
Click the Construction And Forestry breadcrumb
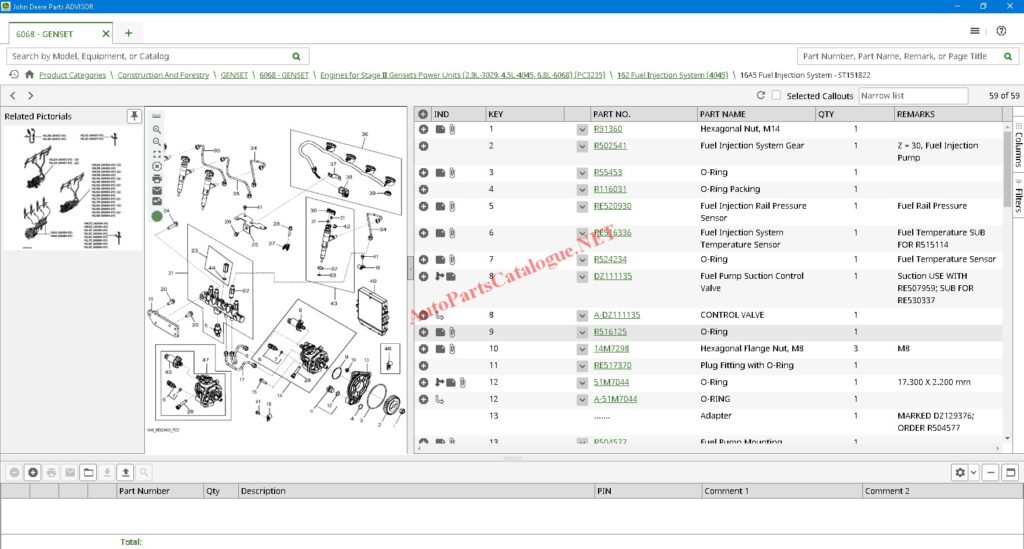(x=163, y=75)
